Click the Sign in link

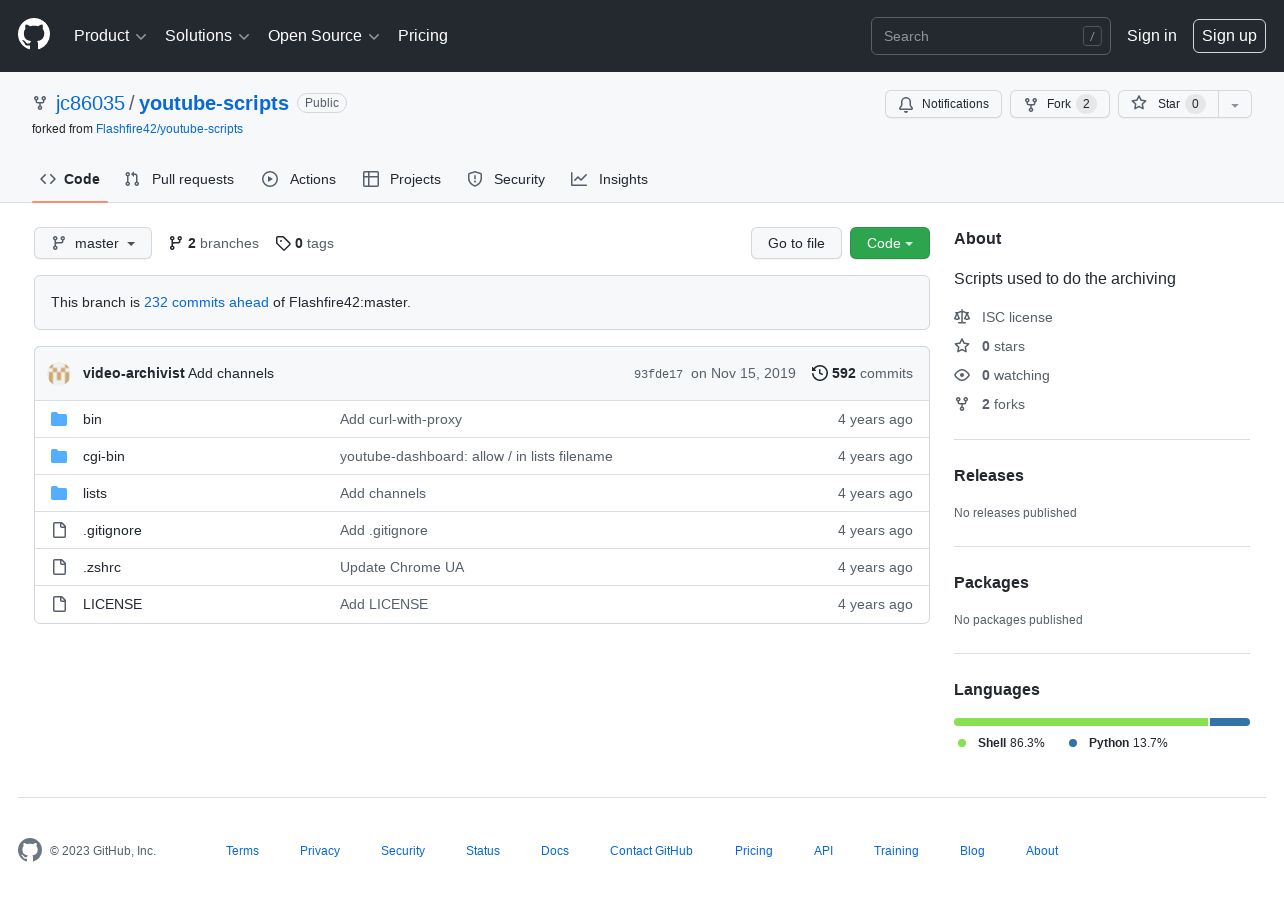1152,36
